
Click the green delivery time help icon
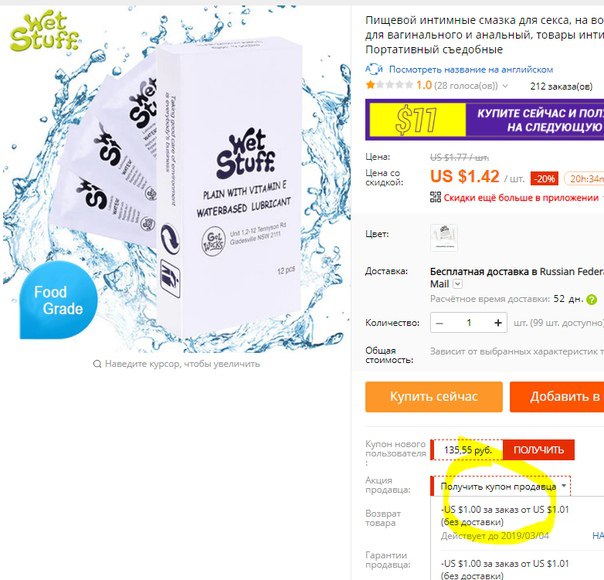point(591,299)
